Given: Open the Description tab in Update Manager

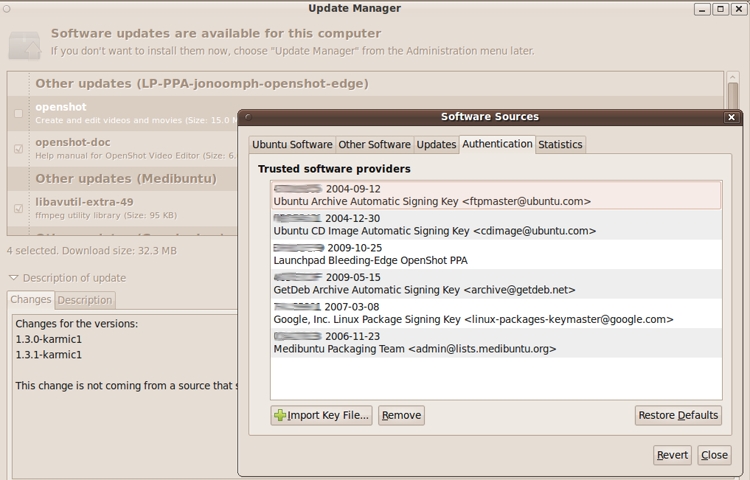Looking at the screenshot, I should [x=85, y=300].
